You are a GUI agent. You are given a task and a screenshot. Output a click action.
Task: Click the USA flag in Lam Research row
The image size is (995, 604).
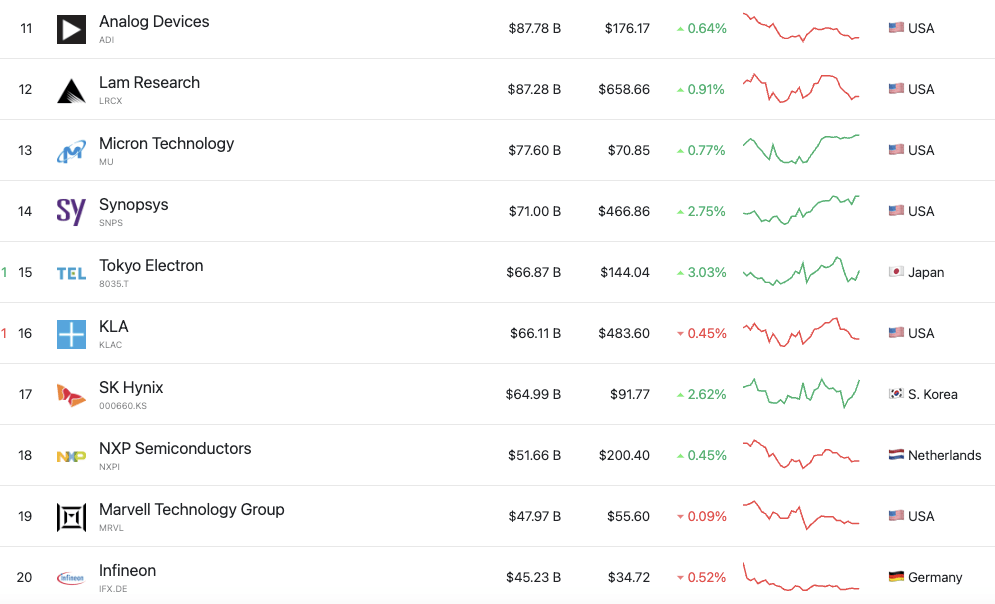click(896, 88)
